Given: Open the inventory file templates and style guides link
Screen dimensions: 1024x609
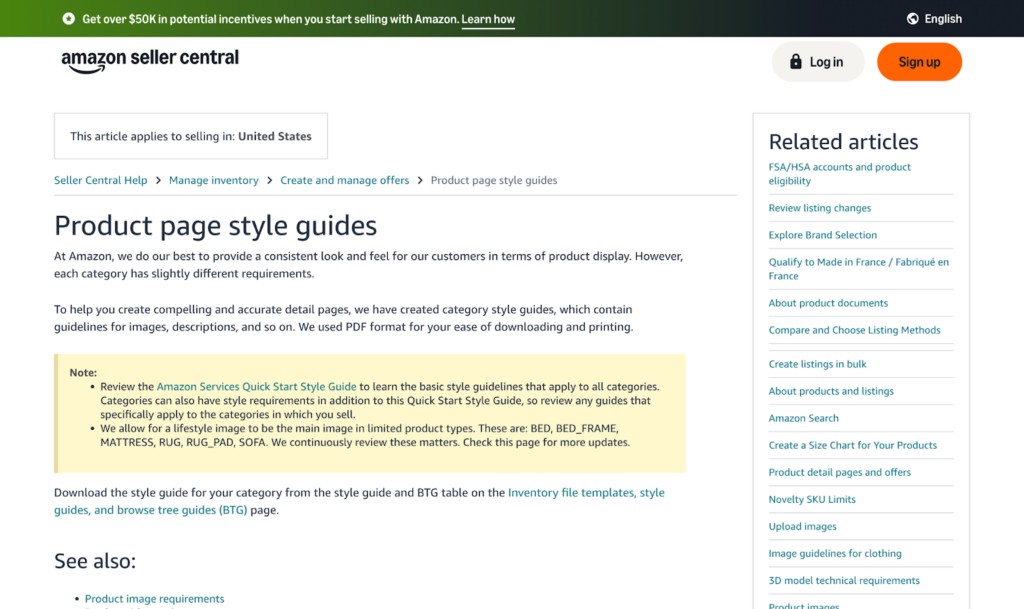Looking at the screenshot, I should 585,493.
